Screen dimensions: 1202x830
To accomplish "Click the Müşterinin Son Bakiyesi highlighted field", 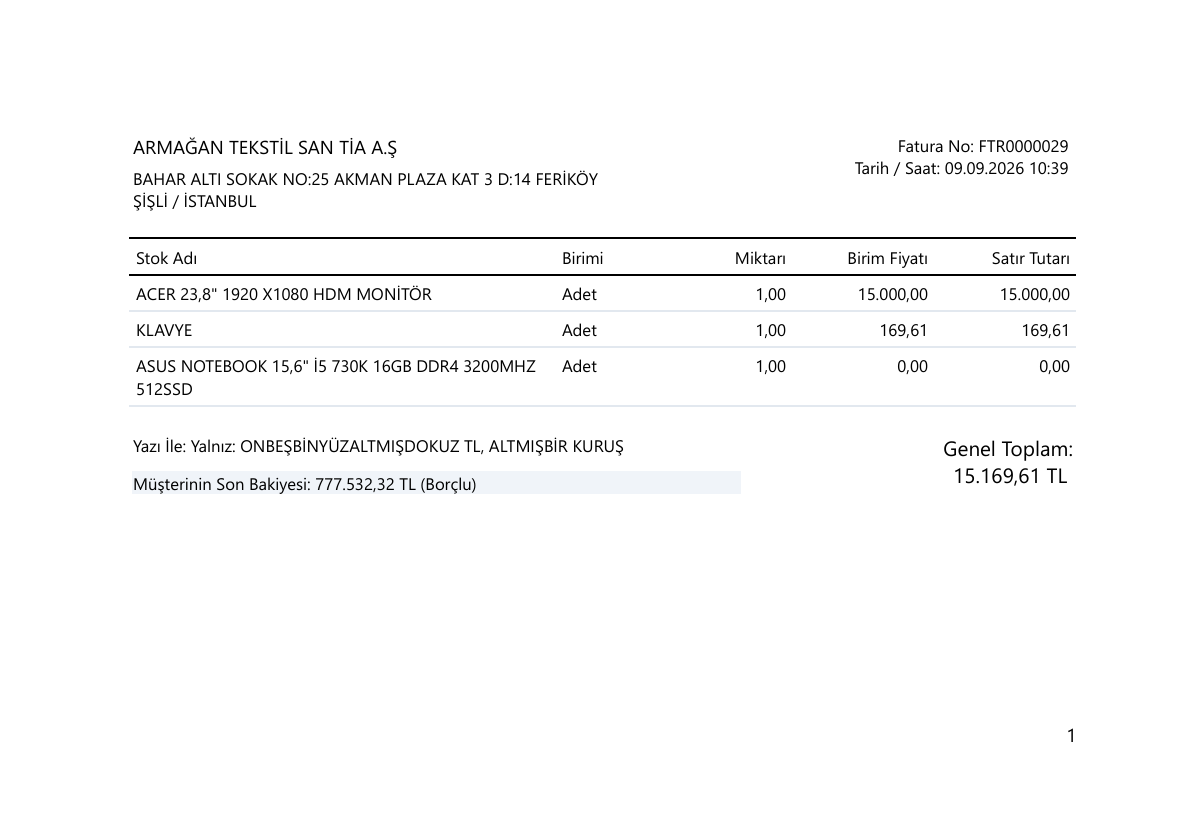I will click(x=436, y=483).
